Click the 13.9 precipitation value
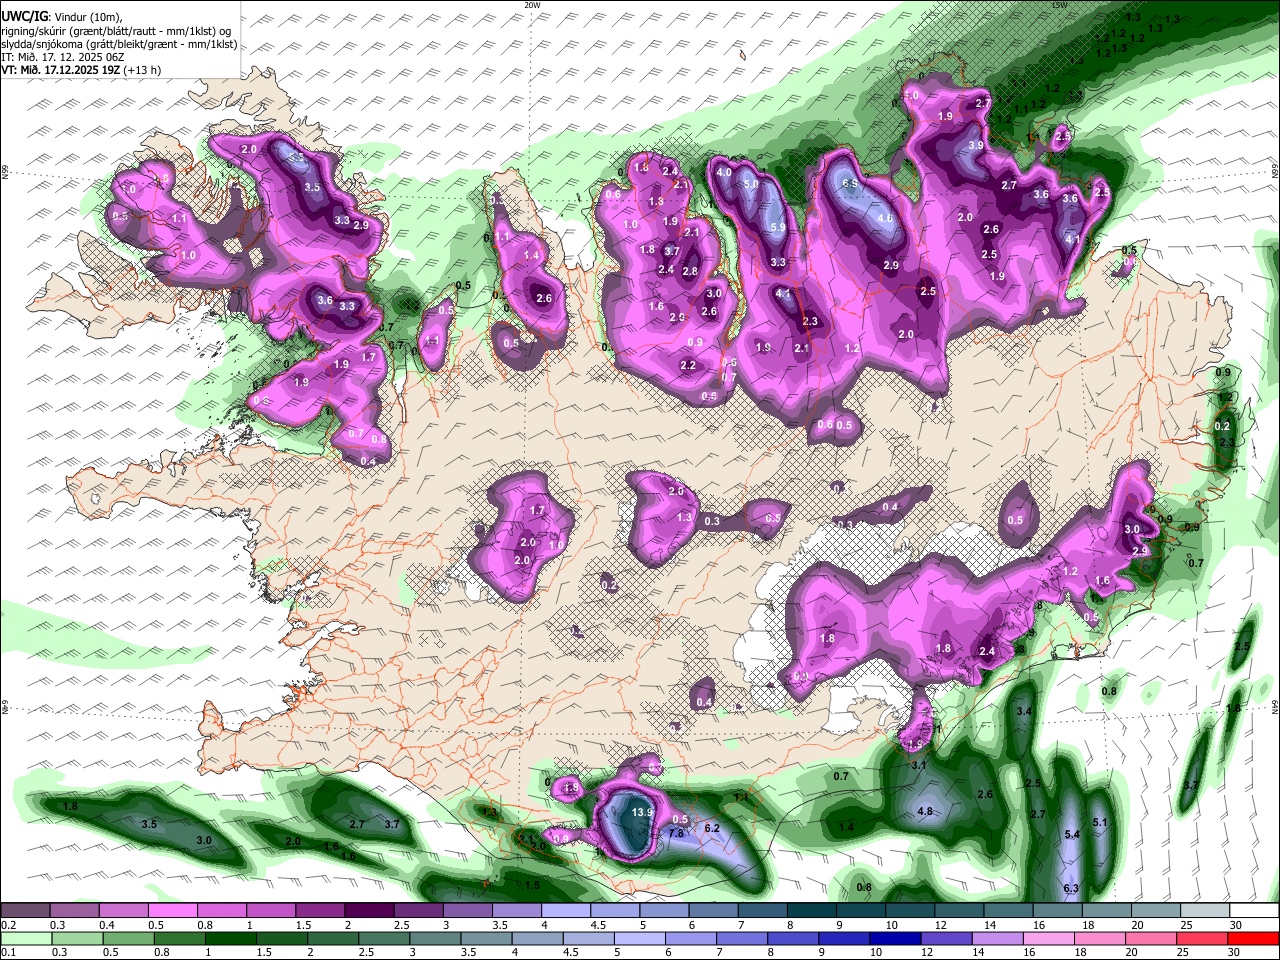Image resolution: width=1280 pixels, height=960 pixels. click(643, 813)
